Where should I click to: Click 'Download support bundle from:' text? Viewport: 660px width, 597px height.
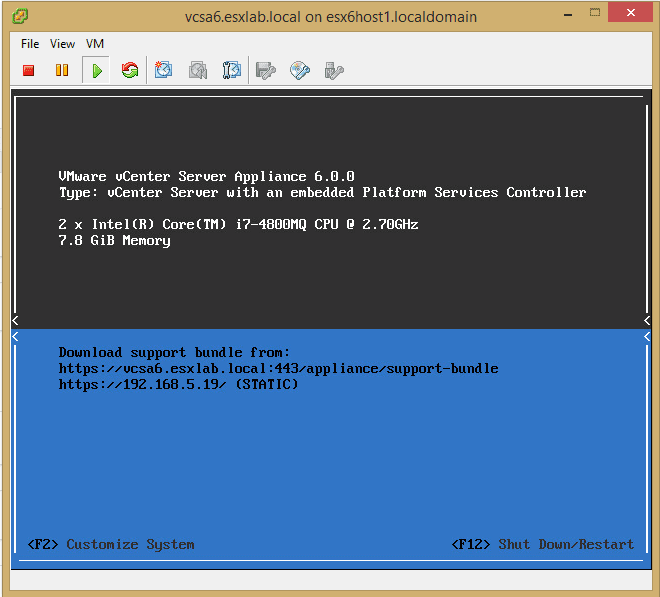[x=174, y=352]
